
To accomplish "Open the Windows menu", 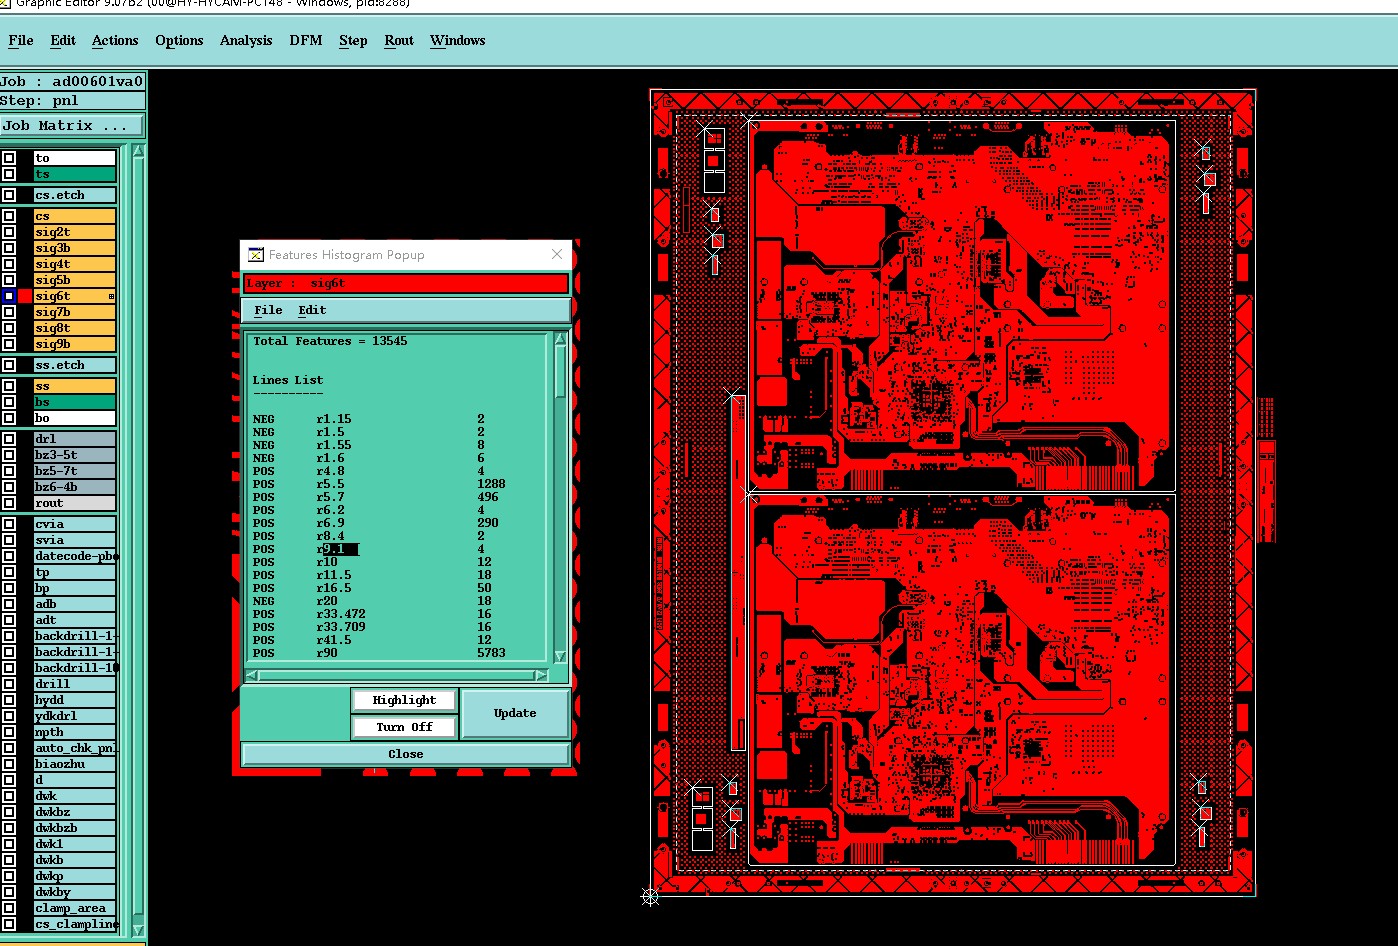I will pyautogui.click(x=458, y=41).
